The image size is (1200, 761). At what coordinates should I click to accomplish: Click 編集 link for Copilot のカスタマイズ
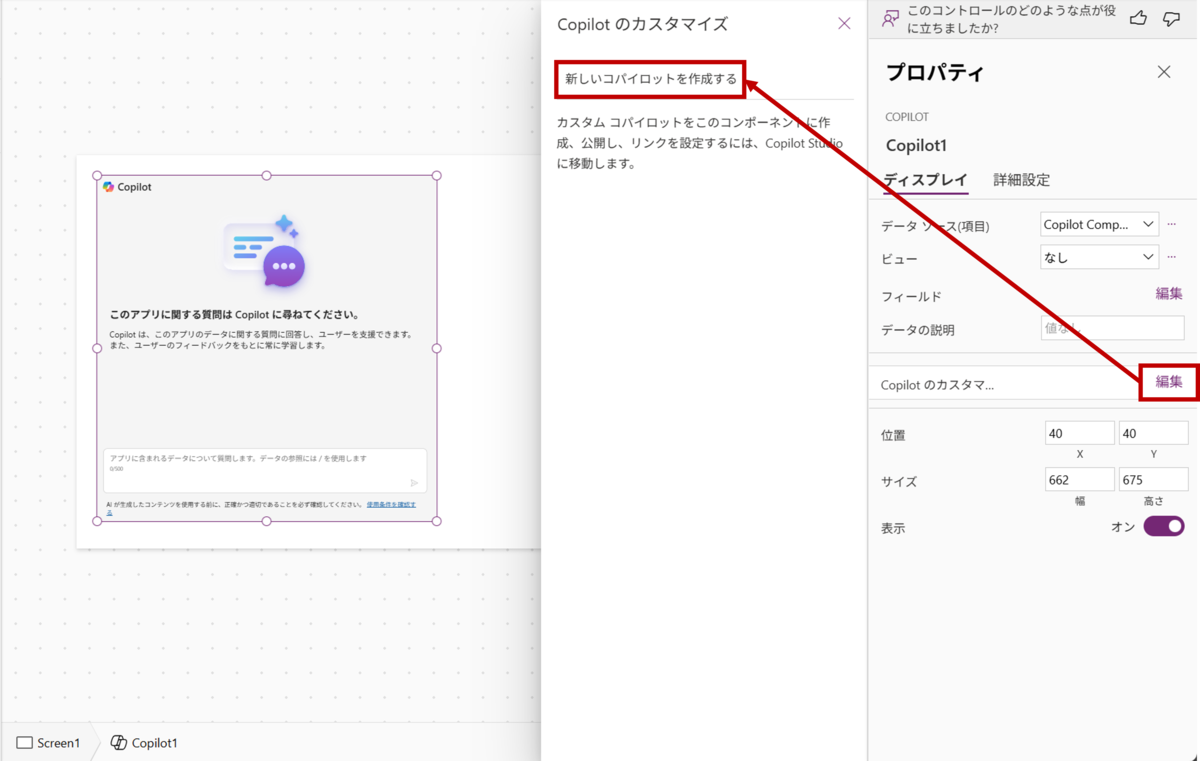1169,381
